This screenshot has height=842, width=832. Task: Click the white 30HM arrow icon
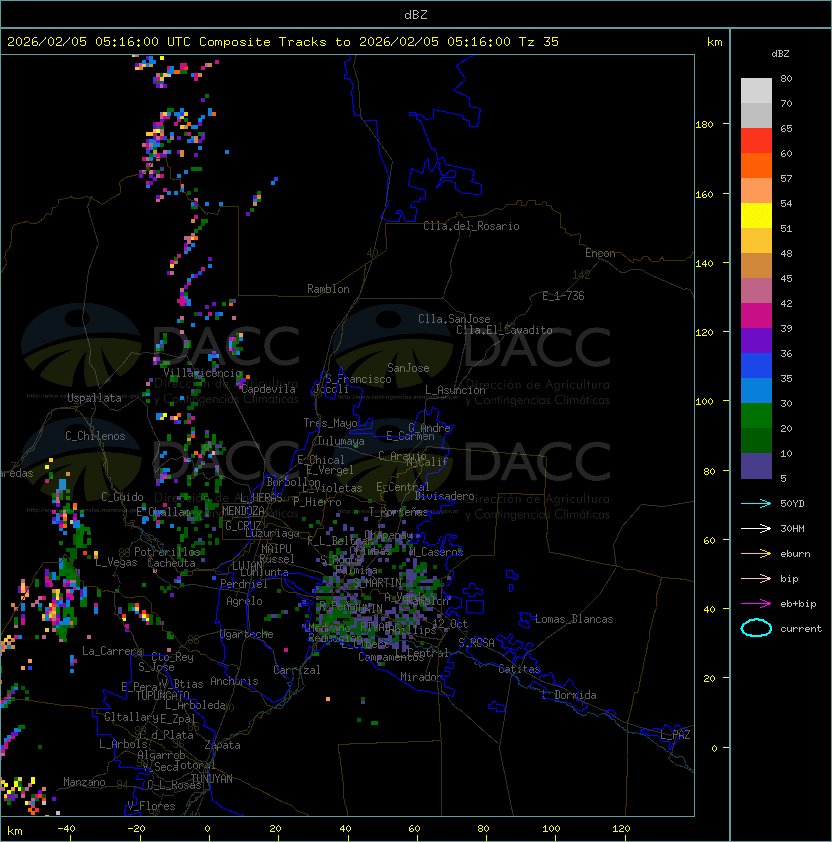pyautogui.click(x=756, y=528)
